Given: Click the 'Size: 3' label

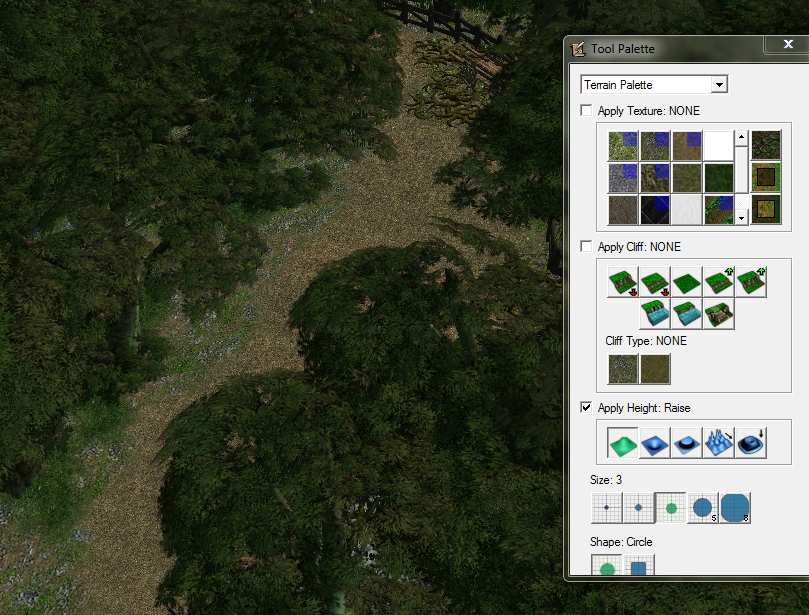Looking at the screenshot, I should point(606,480).
